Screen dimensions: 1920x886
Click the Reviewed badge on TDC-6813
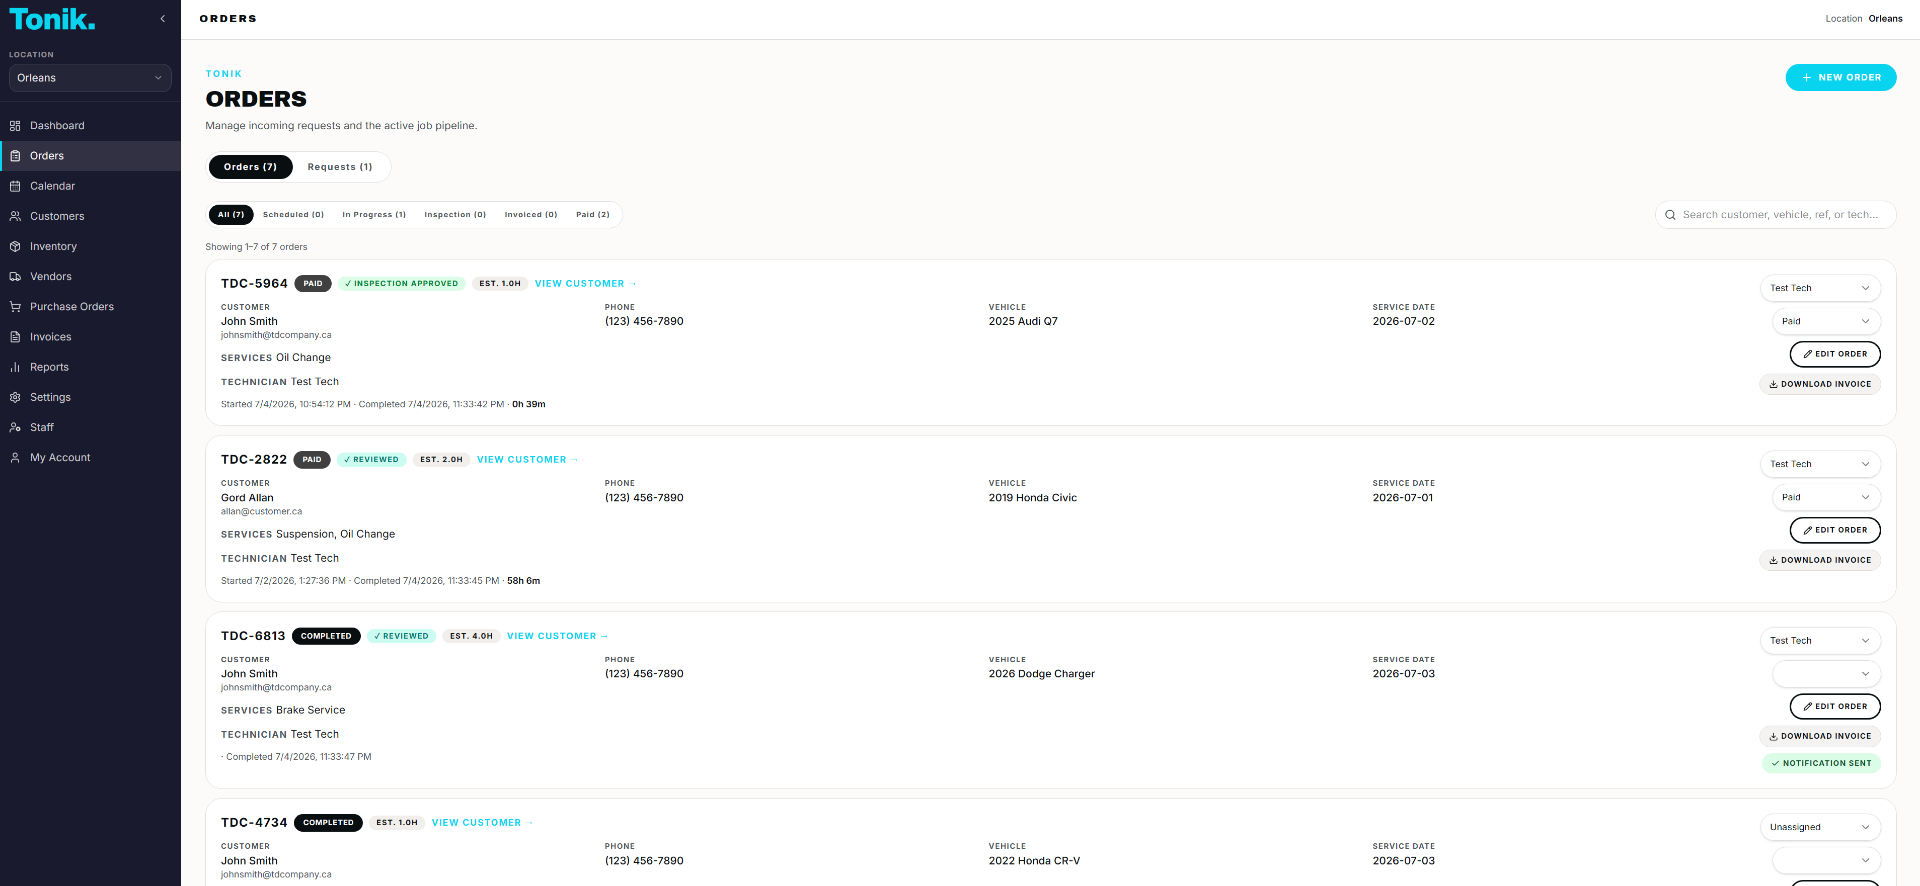click(x=401, y=636)
